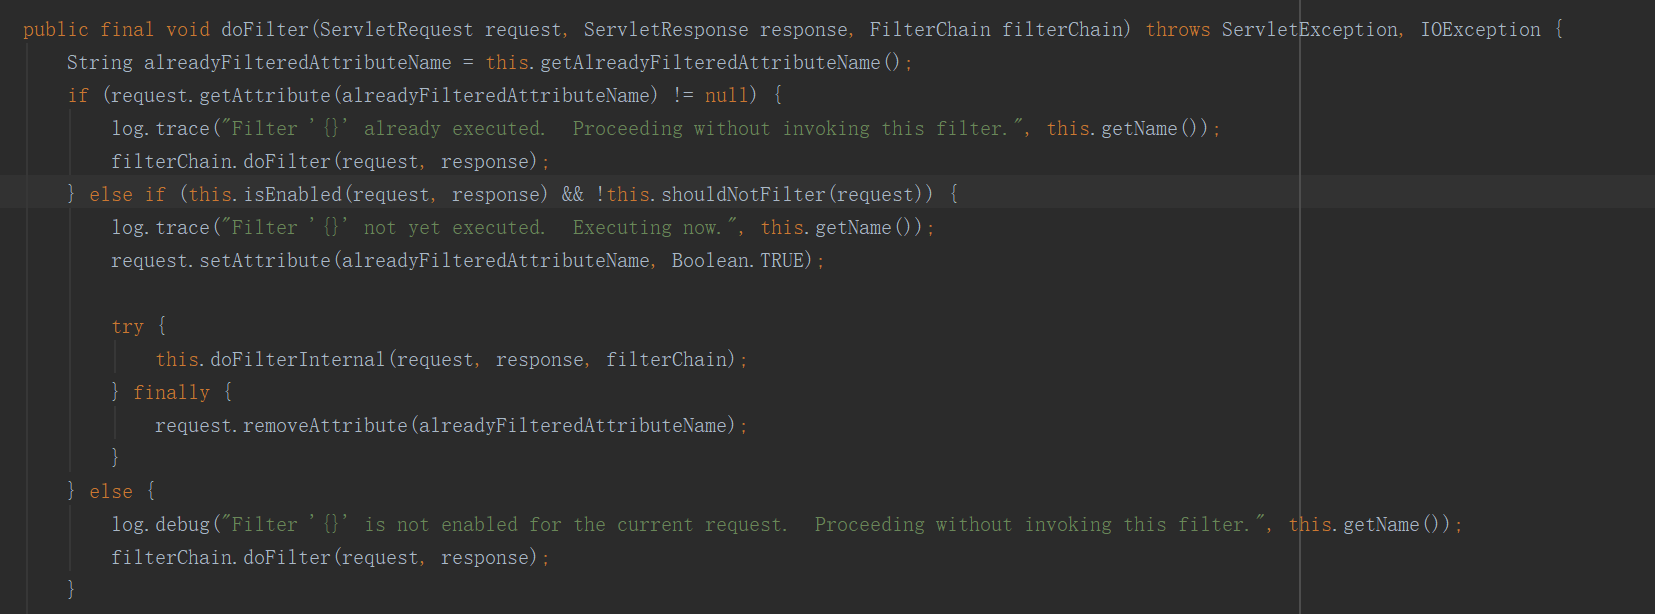
Task: Click the doFilter method name in the signature
Action: [x=265, y=30]
